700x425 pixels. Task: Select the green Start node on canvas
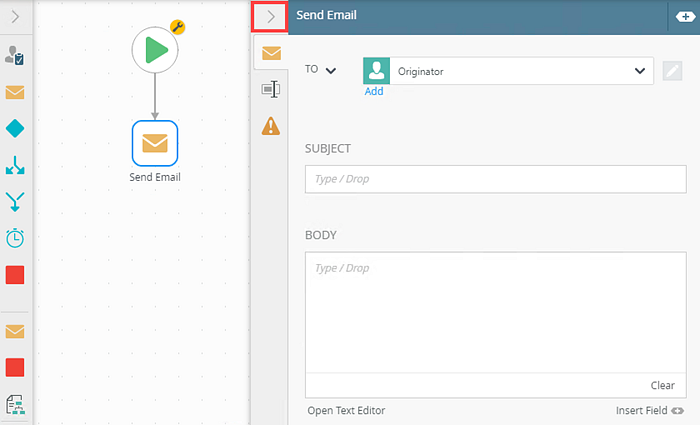point(155,50)
